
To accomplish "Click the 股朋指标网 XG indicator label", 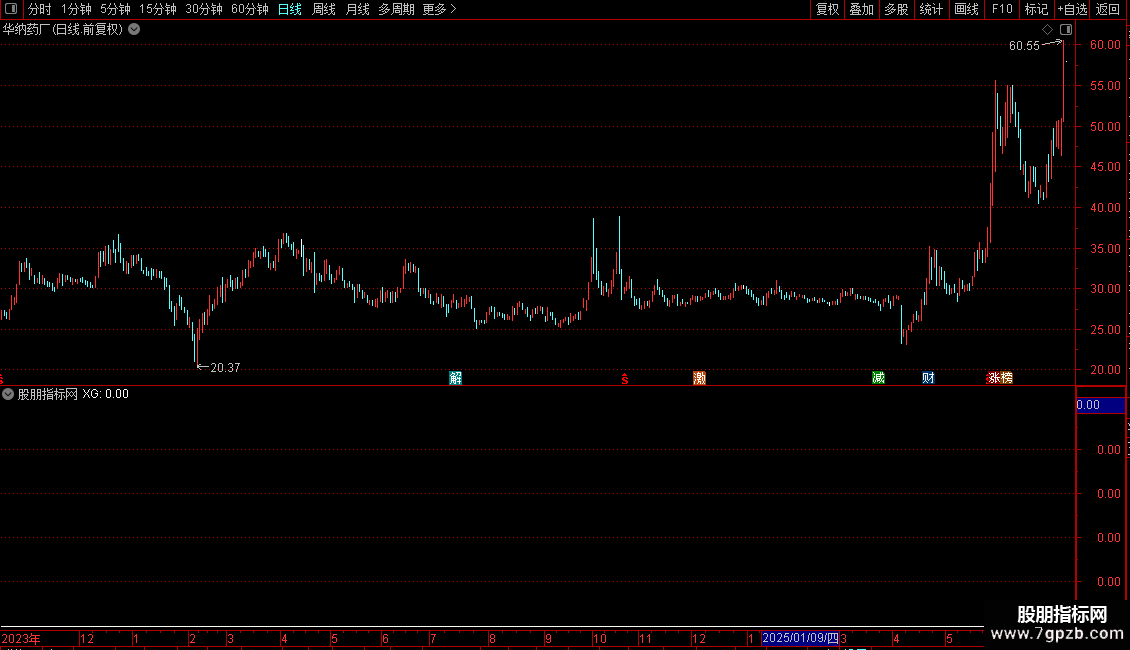I will (73, 394).
